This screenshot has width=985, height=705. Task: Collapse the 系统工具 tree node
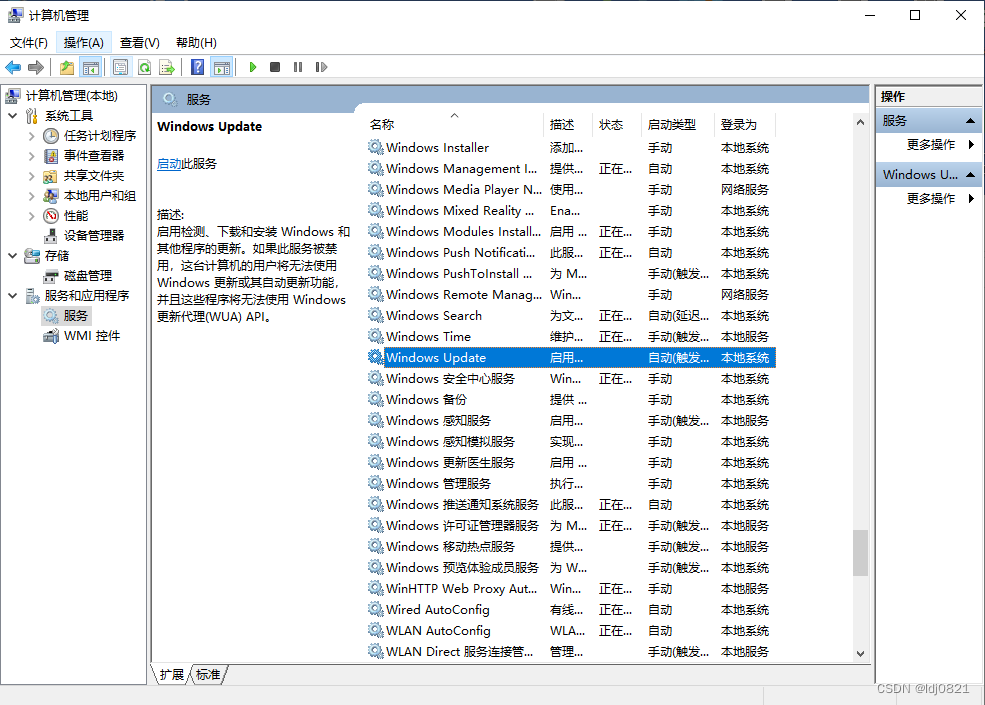click(13, 116)
